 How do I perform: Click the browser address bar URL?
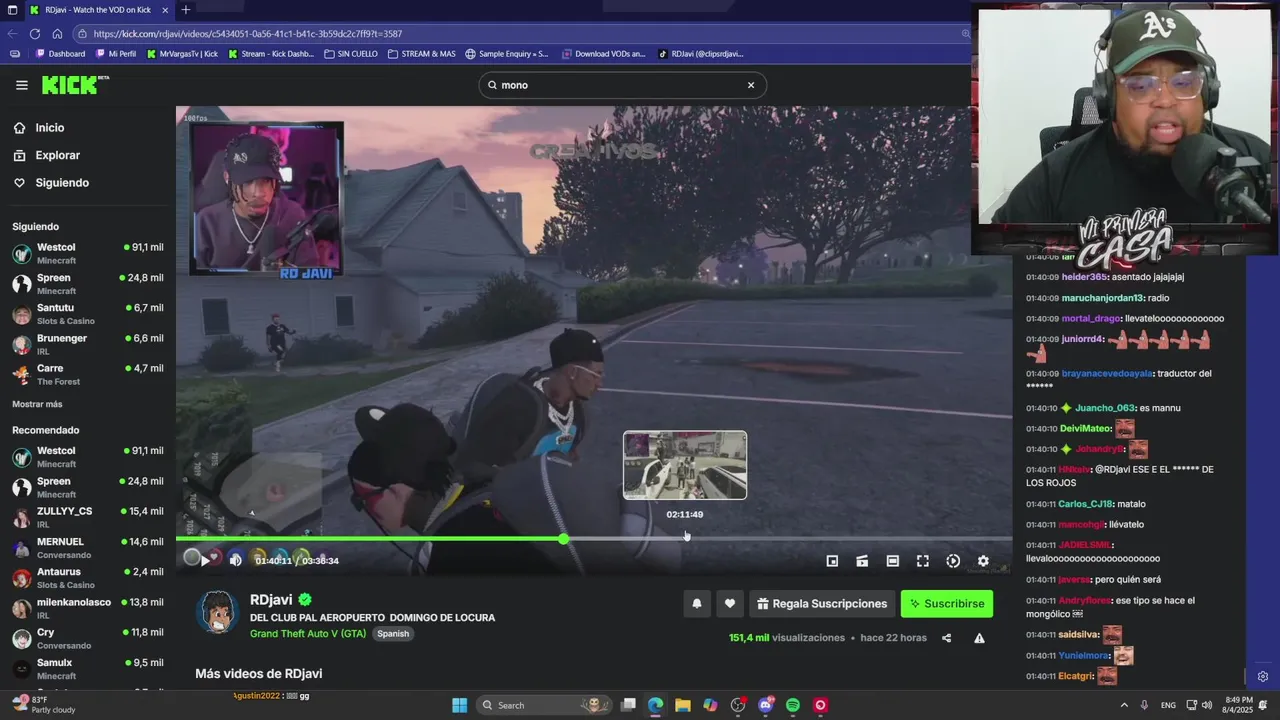tap(248, 34)
